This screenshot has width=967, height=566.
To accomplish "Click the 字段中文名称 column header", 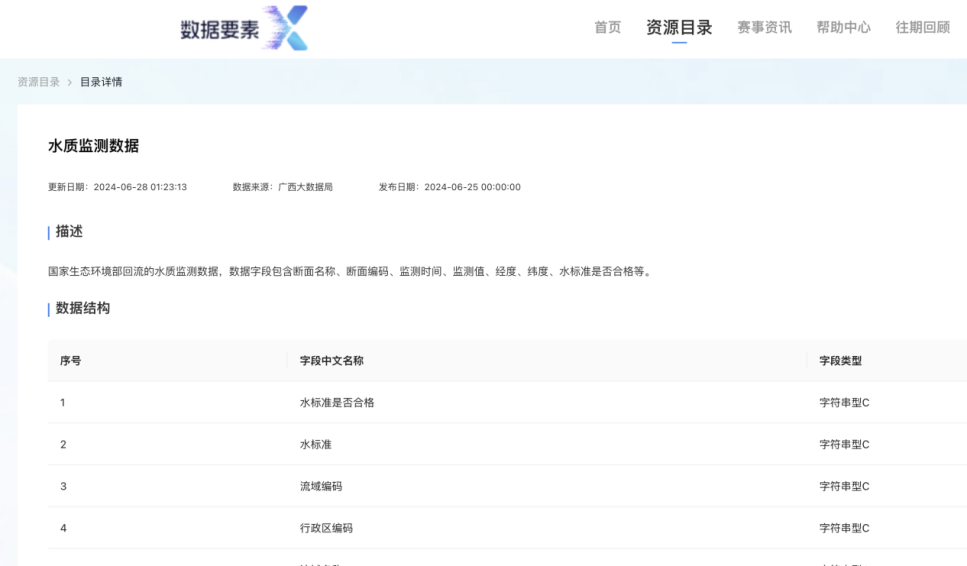I will 332,361.
